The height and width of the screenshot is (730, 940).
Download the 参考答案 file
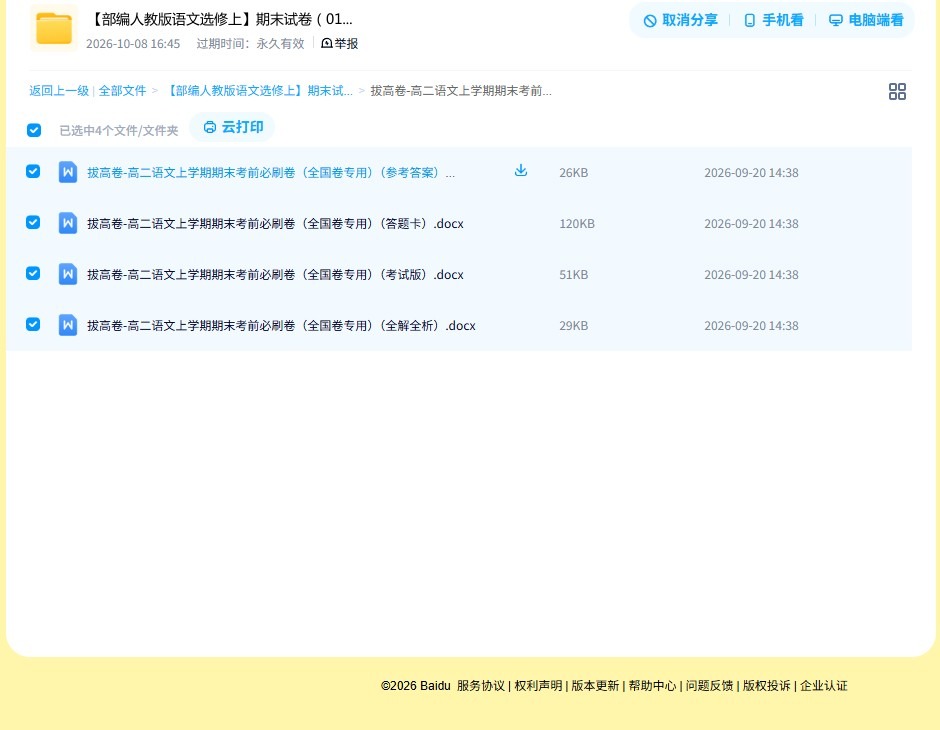521,171
